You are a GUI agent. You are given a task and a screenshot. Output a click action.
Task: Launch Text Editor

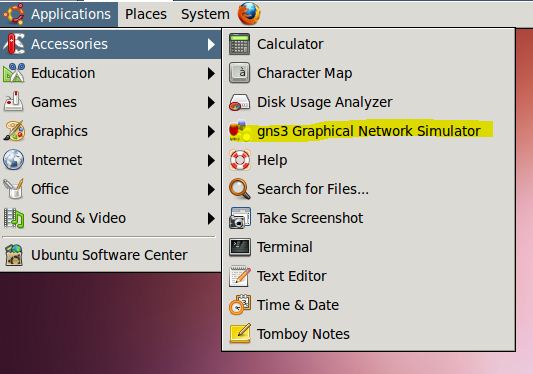(368, 276)
